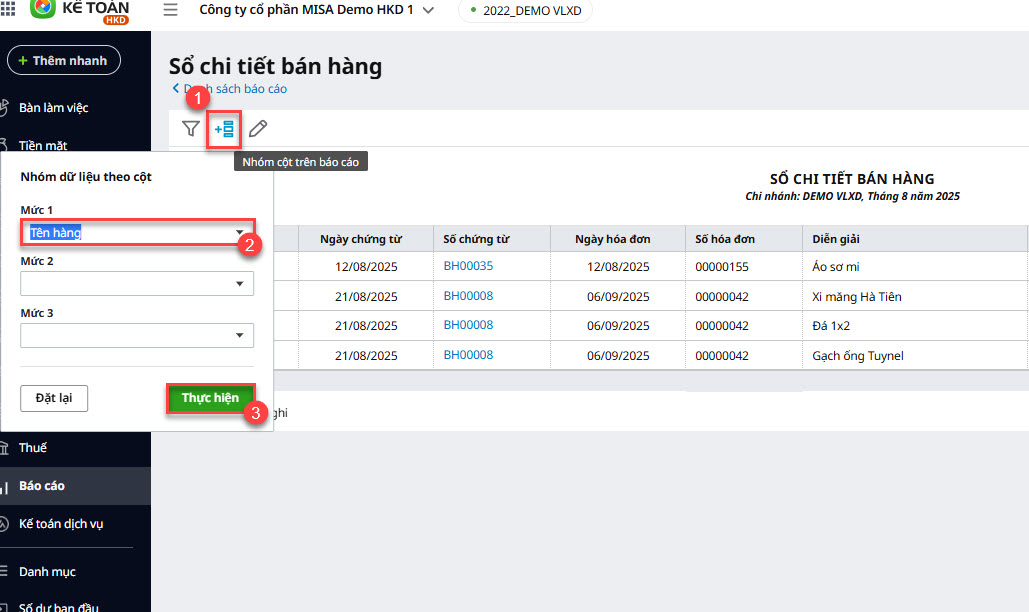Open the apps grid launcher icon
The width and height of the screenshot is (1029, 612).
[7, 10]
